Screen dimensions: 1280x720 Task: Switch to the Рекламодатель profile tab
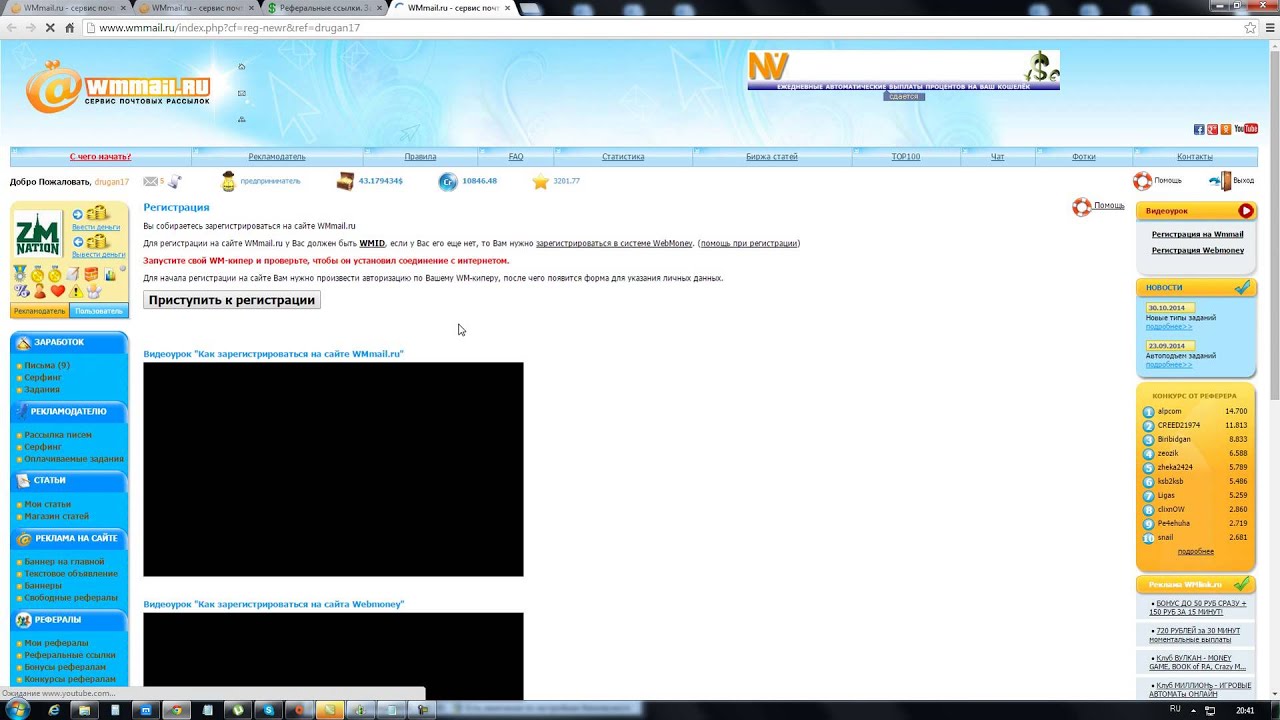click(x=39, y=311)
